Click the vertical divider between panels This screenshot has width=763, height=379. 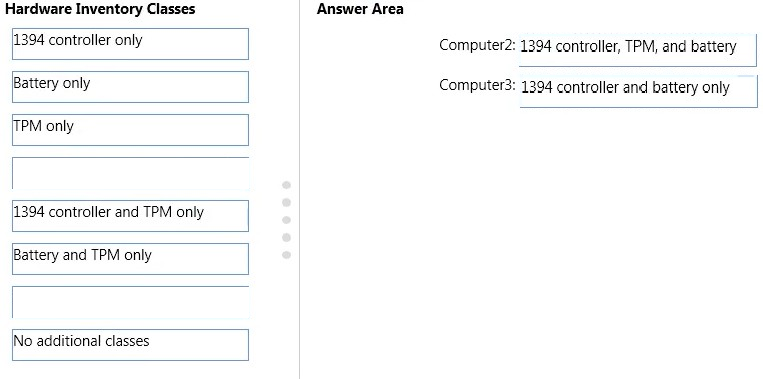(300, 189)
